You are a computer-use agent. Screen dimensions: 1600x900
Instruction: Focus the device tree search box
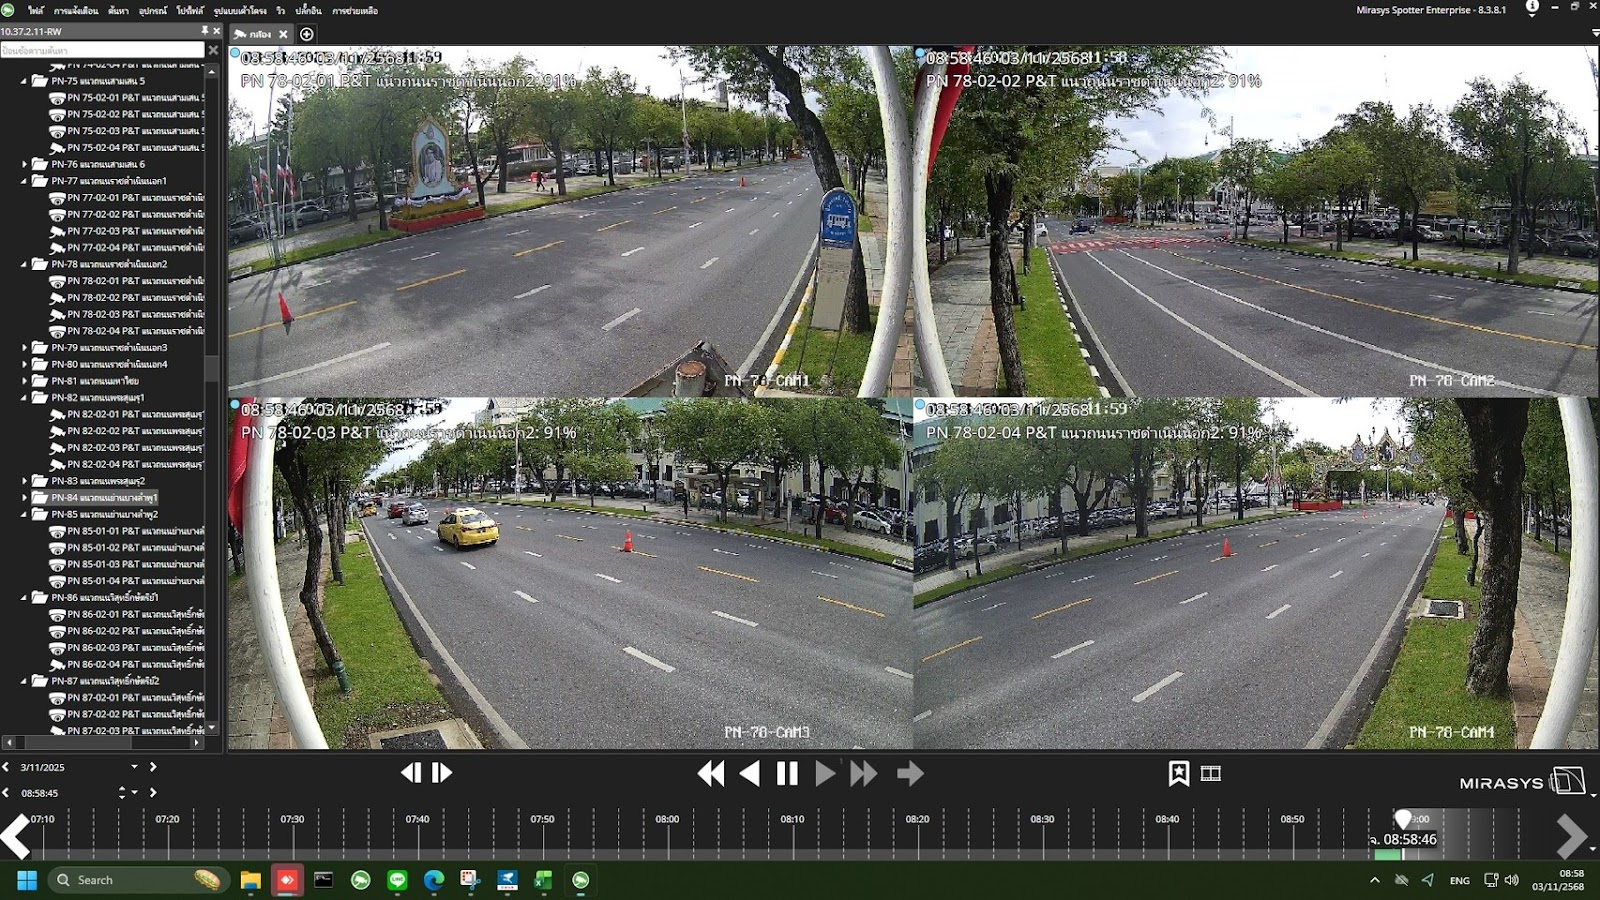coord(102,50)
